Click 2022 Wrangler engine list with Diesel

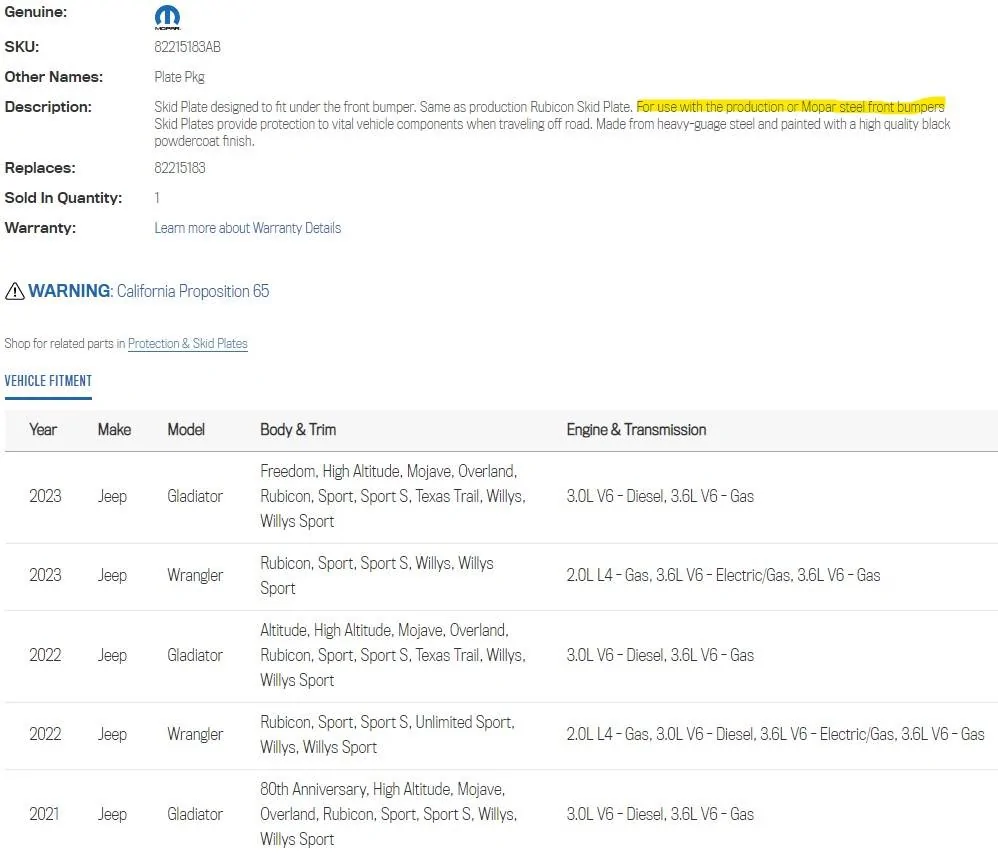coord(775,734)
